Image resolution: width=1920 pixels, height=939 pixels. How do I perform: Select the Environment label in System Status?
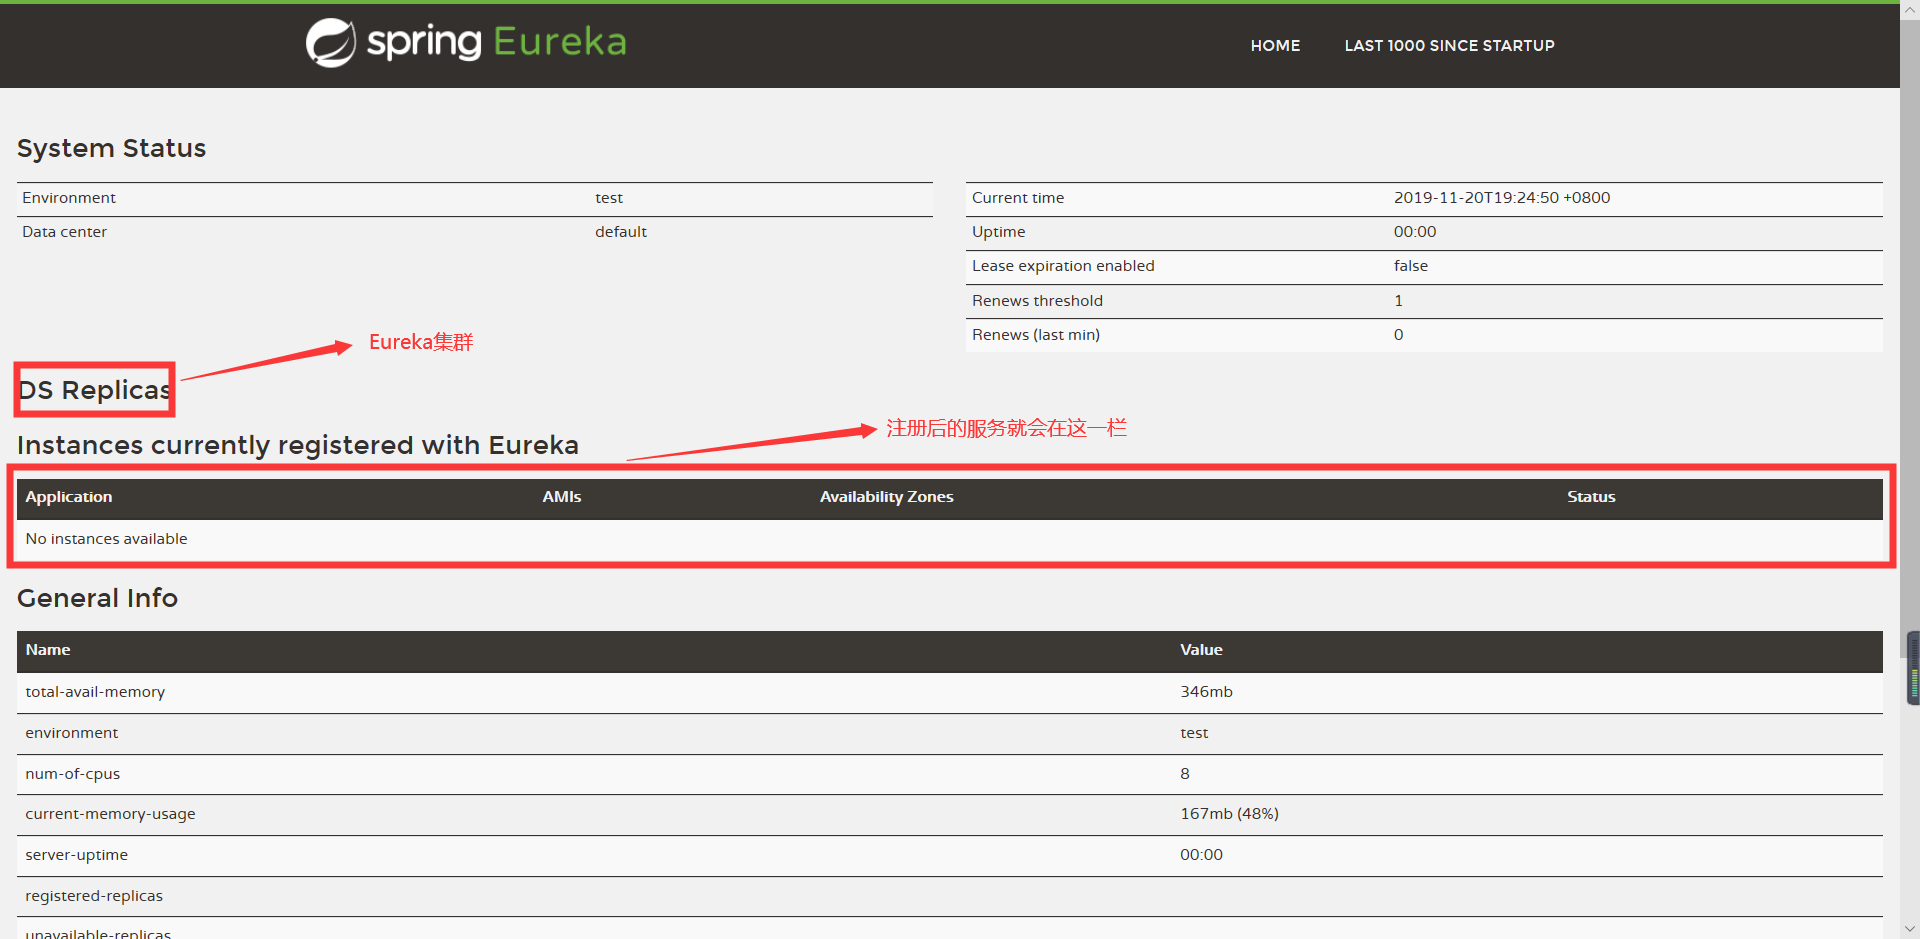[x=69, y=198]
